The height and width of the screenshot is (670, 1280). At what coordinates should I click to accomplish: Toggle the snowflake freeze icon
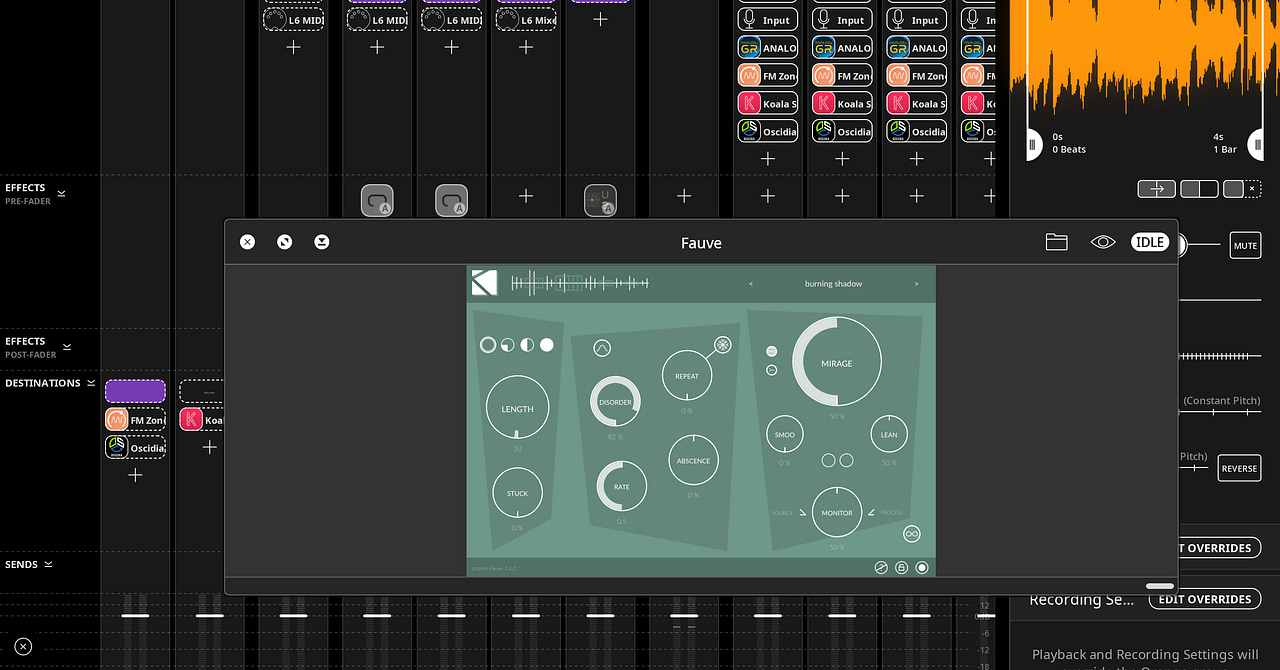pos(722,345)
